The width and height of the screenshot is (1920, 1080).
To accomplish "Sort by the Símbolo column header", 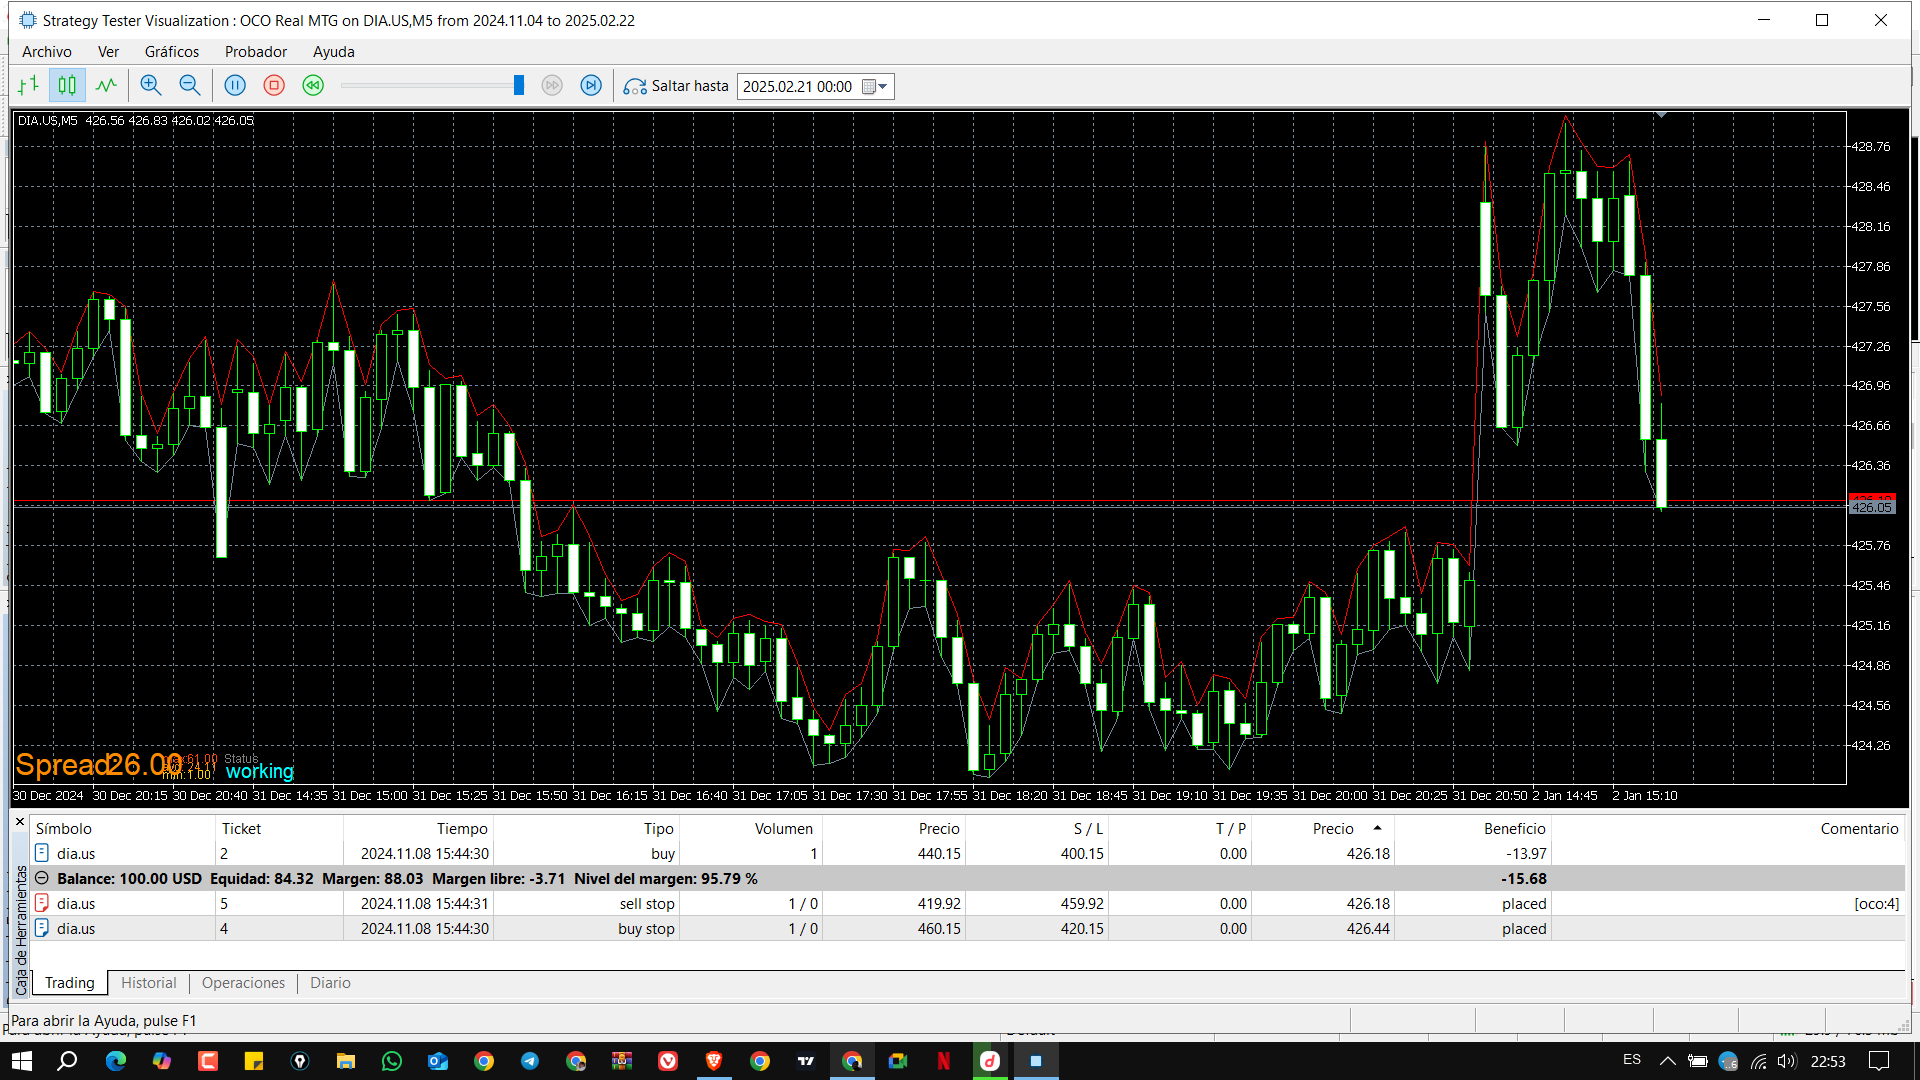I will pyautogui.click(x=122, y=828).
